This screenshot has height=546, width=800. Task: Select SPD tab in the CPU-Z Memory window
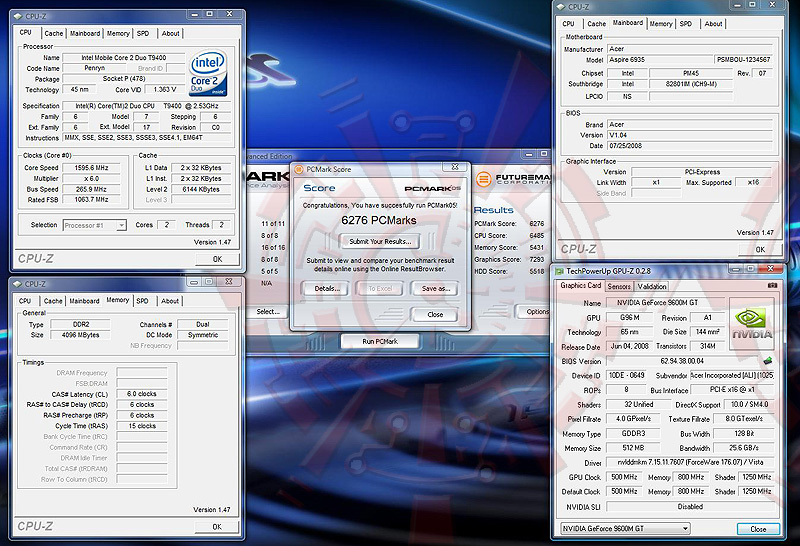[x=142, y=301]
